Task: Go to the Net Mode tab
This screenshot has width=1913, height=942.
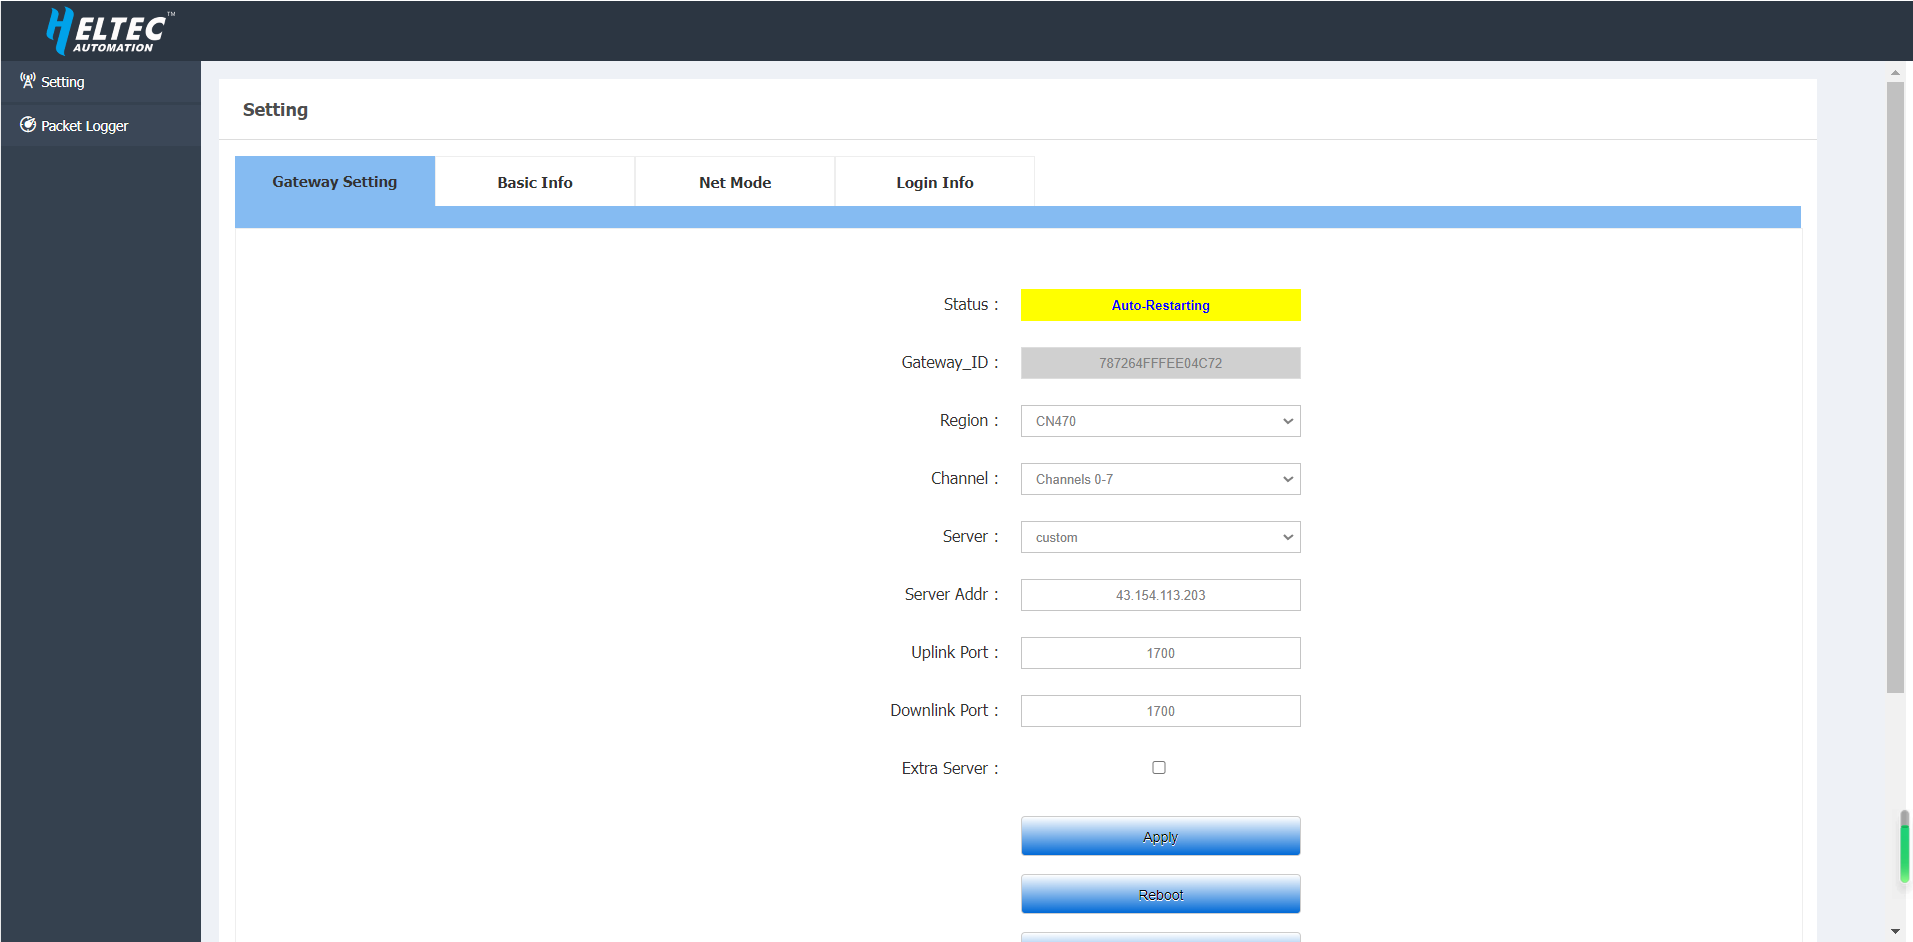Action: 735,182
